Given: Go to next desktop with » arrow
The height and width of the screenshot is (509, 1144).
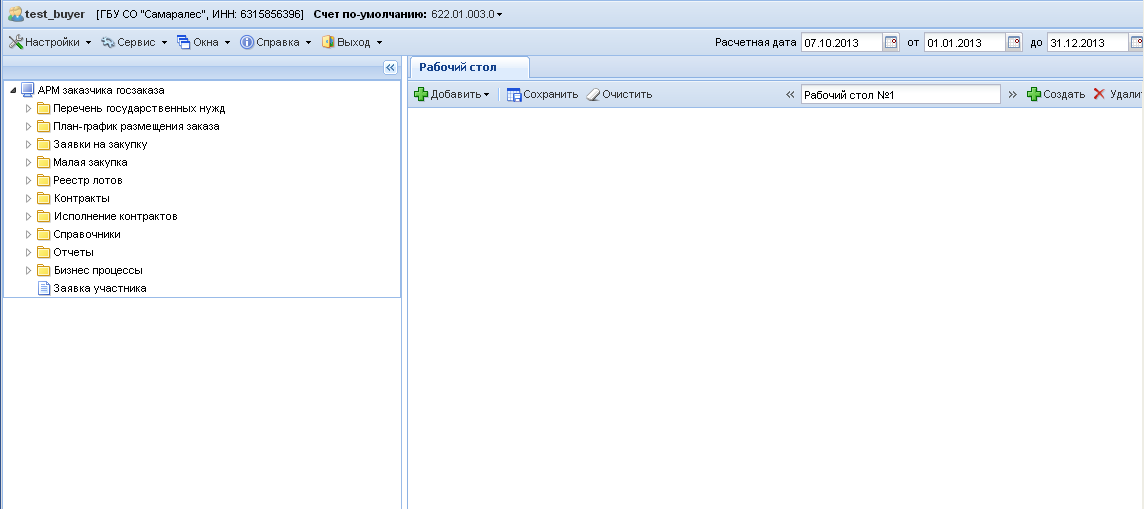Looking at the screenshot, I should pyautogui.click(x=1012, y=94).
